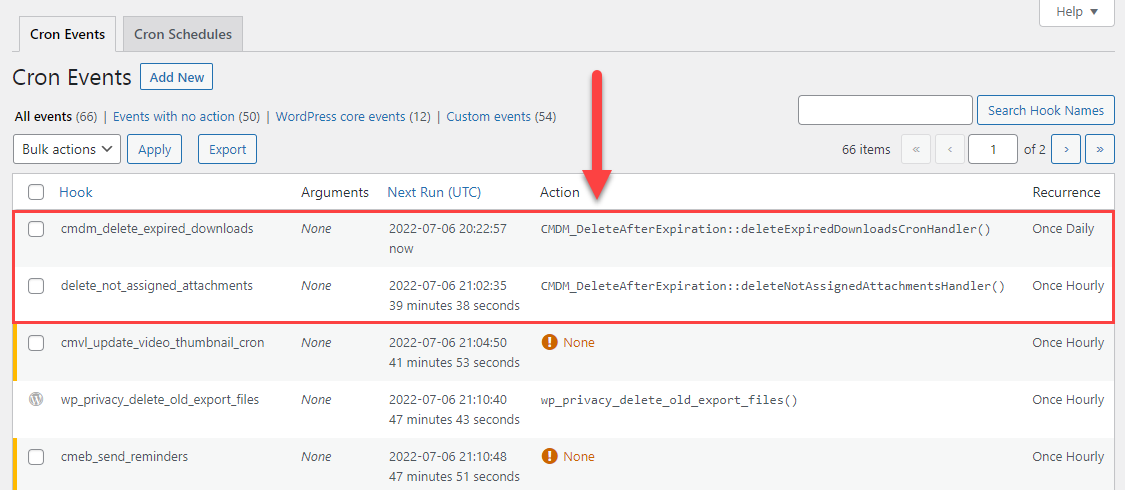The height and width of the screenshot is (490, 1125).
Task: Open the Bulk actions dropdown
Action: click(67, 149)
